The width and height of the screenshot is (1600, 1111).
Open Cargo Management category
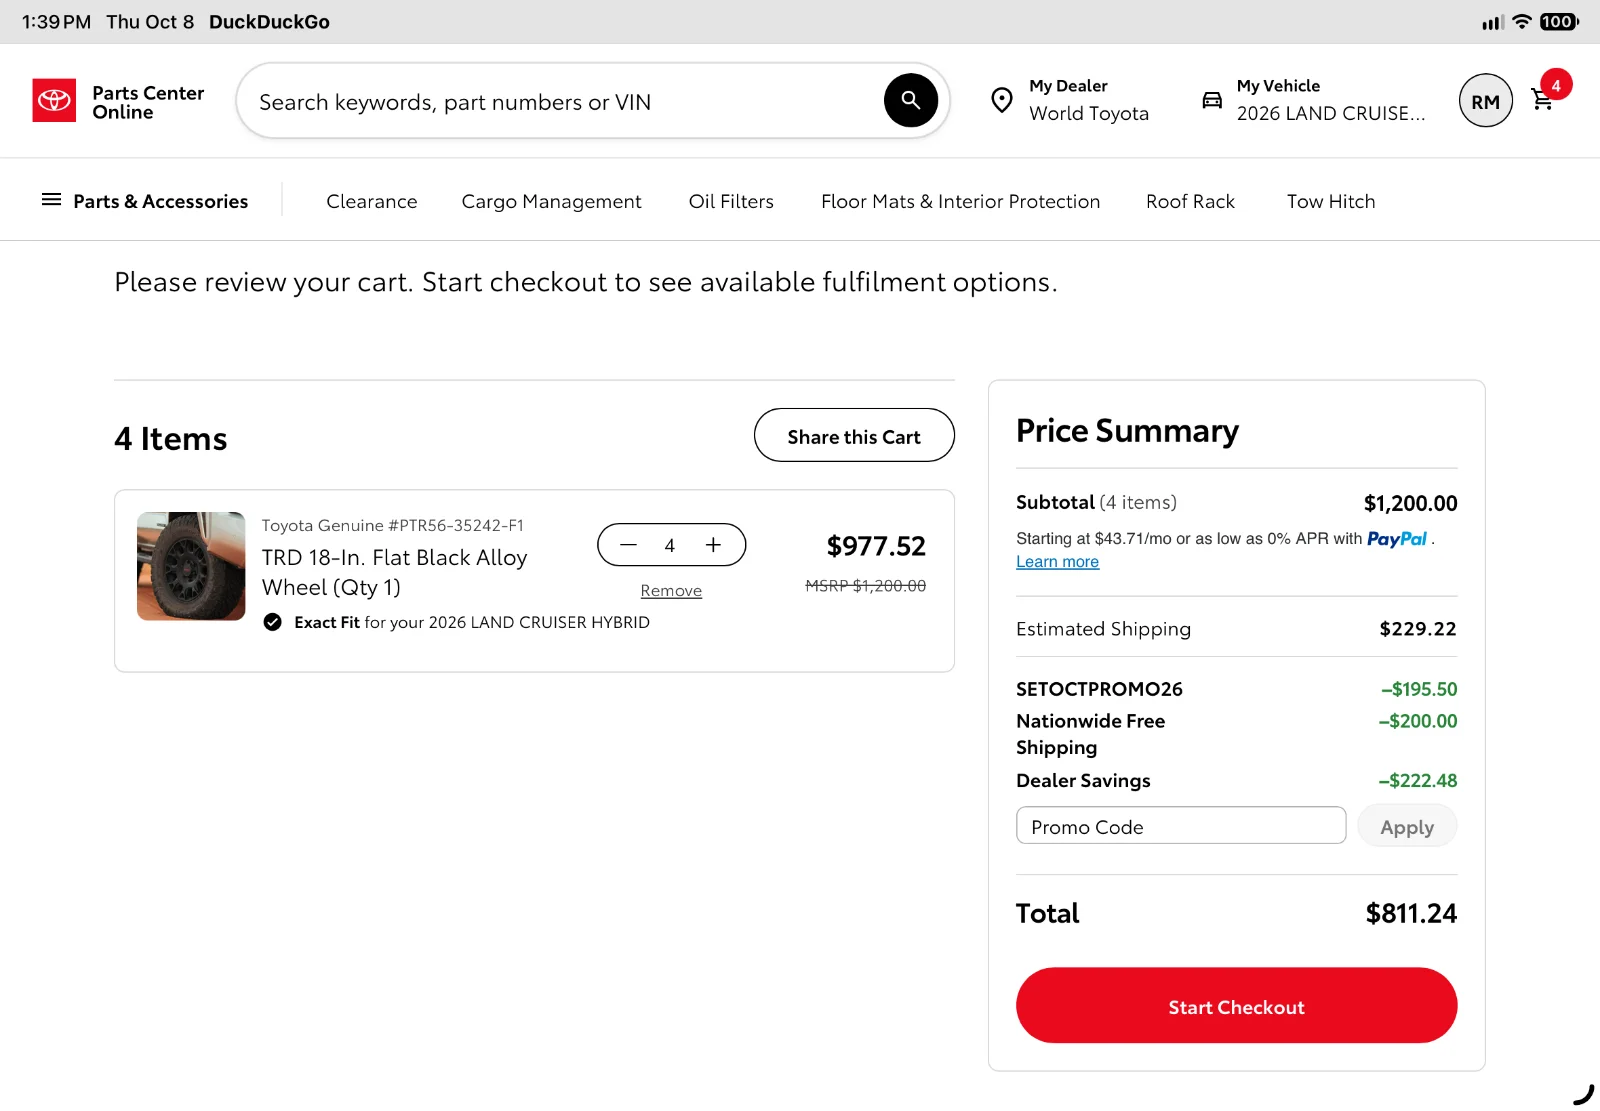(x=551, y=201)
